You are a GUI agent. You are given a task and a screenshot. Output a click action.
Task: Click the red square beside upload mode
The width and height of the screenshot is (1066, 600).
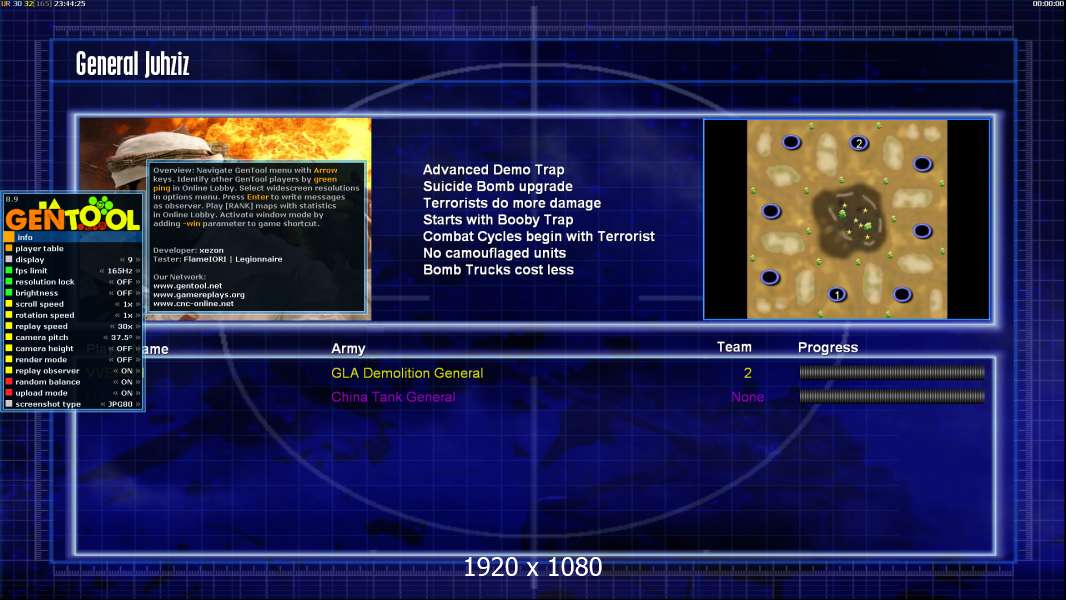pyautogui.click(x=9, y=393)
